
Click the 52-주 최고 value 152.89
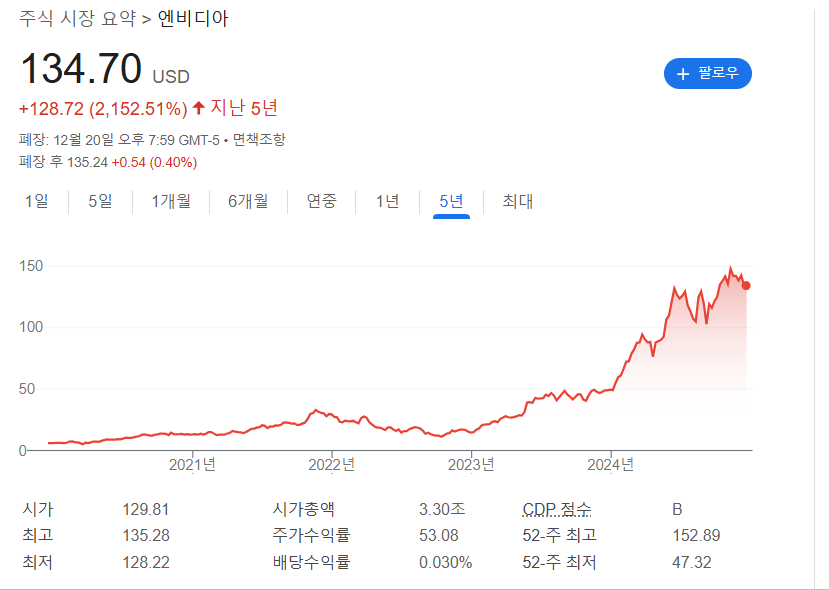696,536
